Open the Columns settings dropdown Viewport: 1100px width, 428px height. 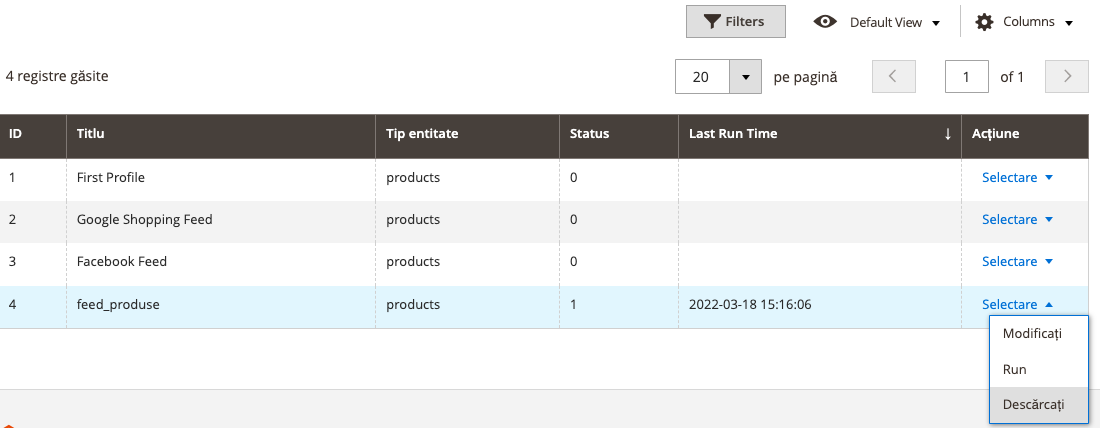[x=1024, y=22]
